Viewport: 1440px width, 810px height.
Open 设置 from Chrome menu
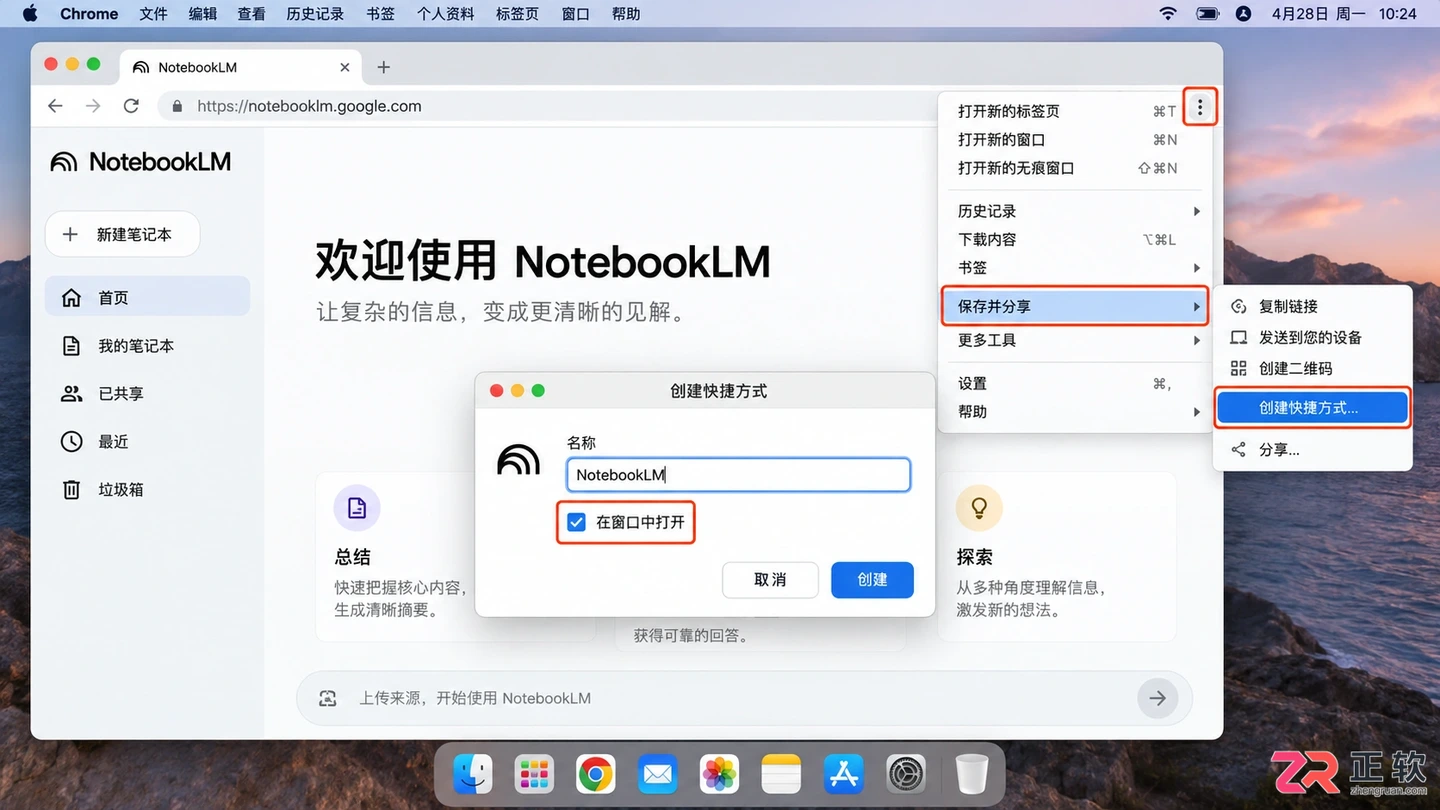(x=1073, y=383)
